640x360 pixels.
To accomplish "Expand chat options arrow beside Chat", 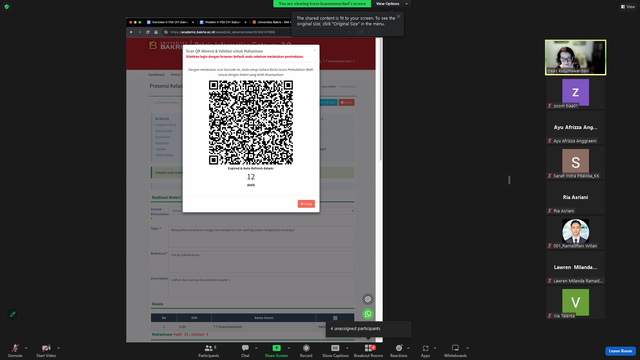I will (256, 348).
